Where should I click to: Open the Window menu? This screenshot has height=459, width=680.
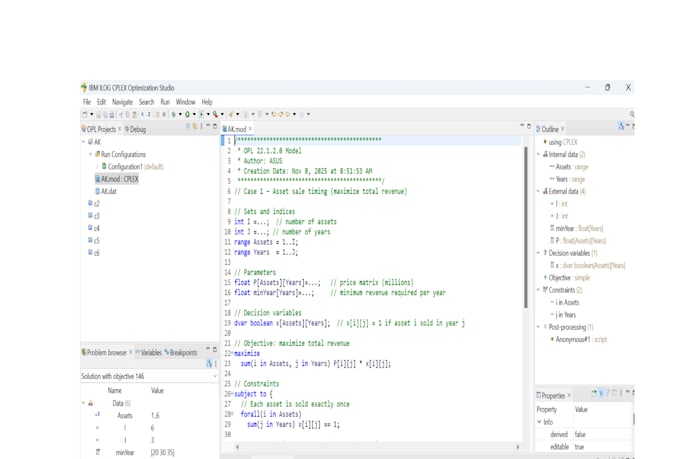coord(186,102)
